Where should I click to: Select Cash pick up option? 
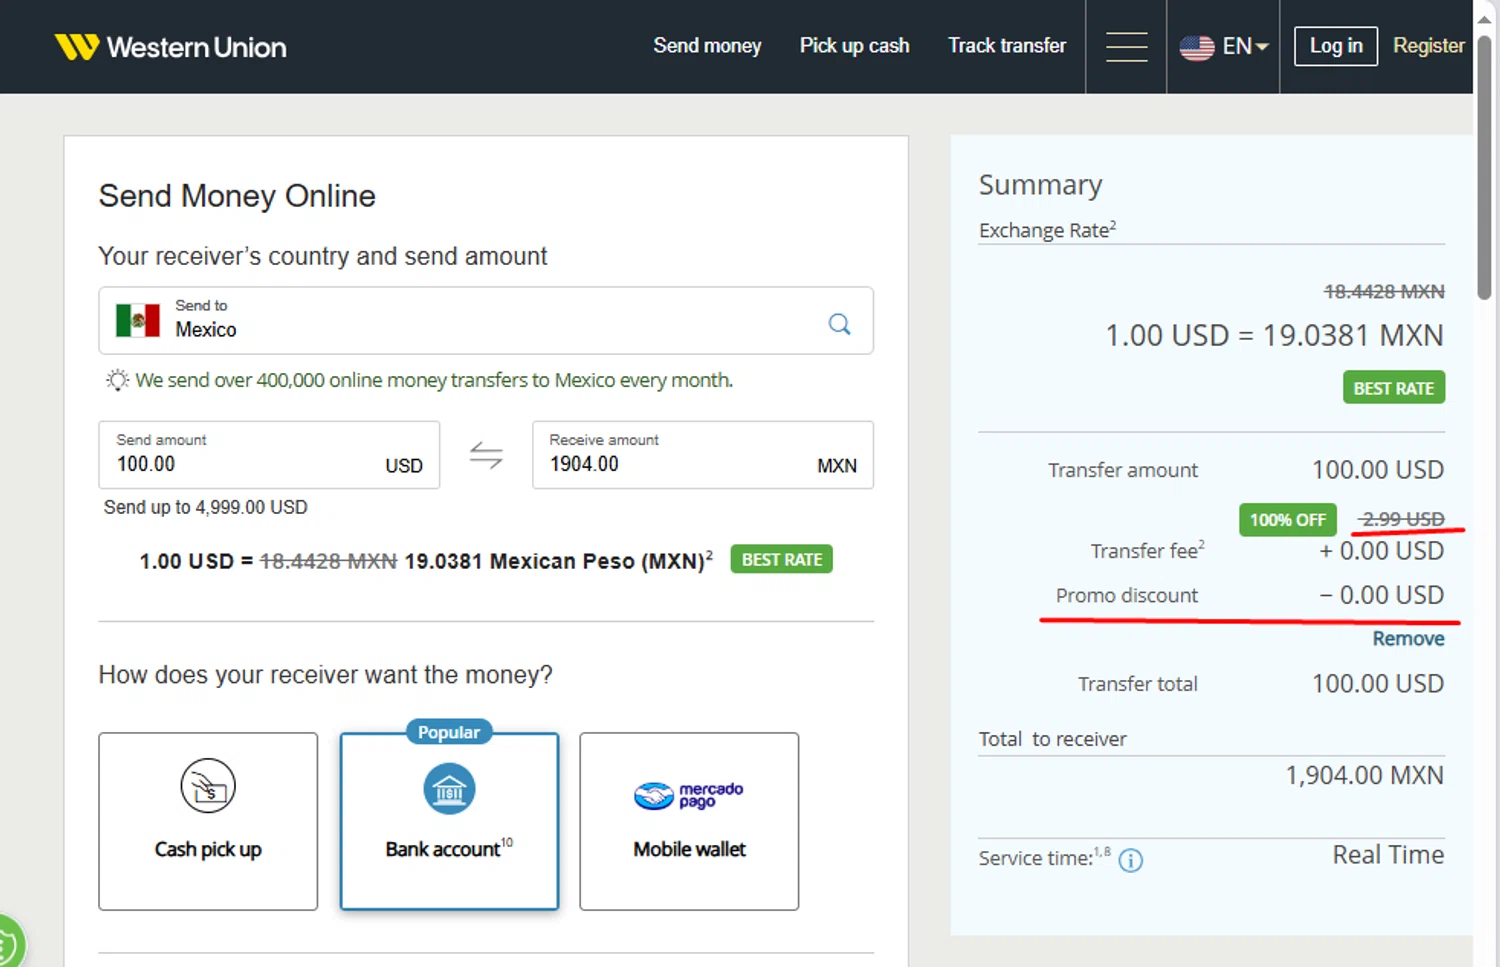point(208,821)
